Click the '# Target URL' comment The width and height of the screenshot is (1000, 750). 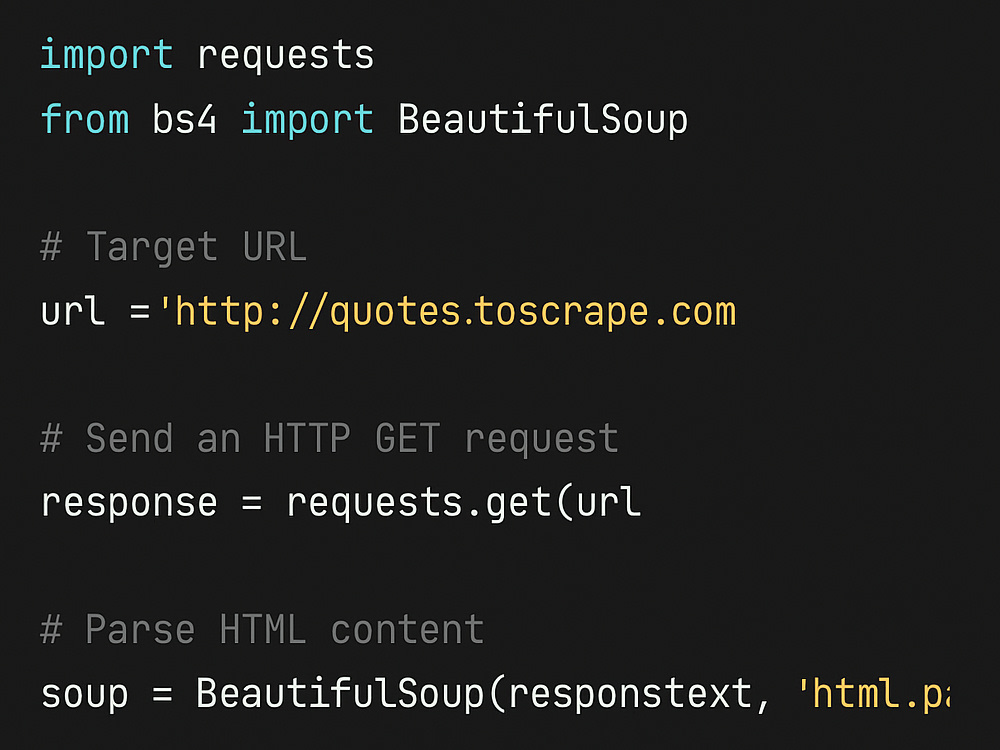click(x=173, y=247)
